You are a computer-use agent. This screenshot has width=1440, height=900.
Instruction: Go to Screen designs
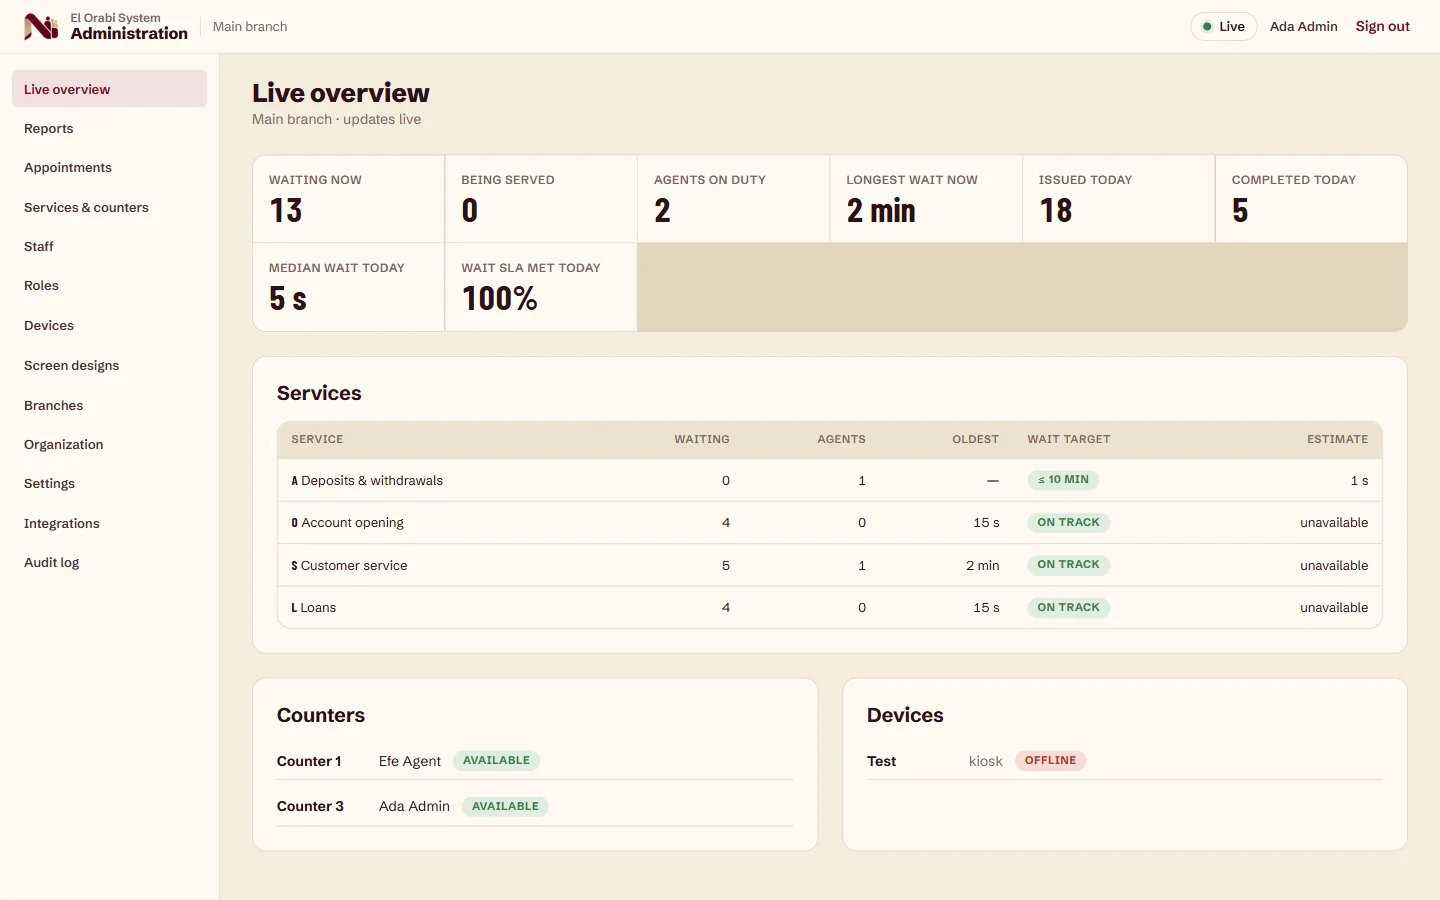coord(109,365)
